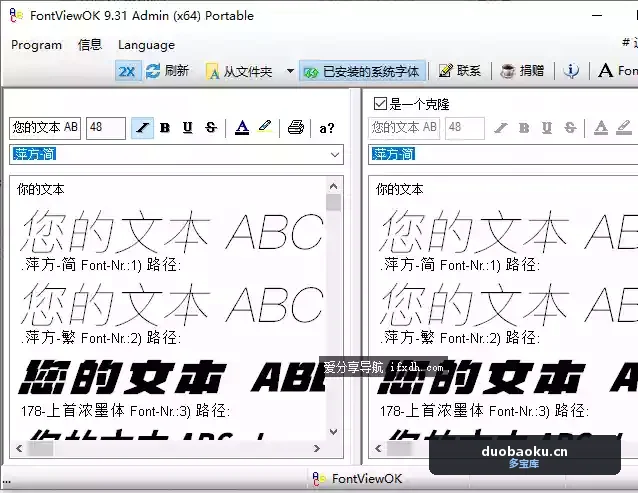Click the left font size 48 field
The height and width of the screenshot is (493, 638).
point(106,128)
